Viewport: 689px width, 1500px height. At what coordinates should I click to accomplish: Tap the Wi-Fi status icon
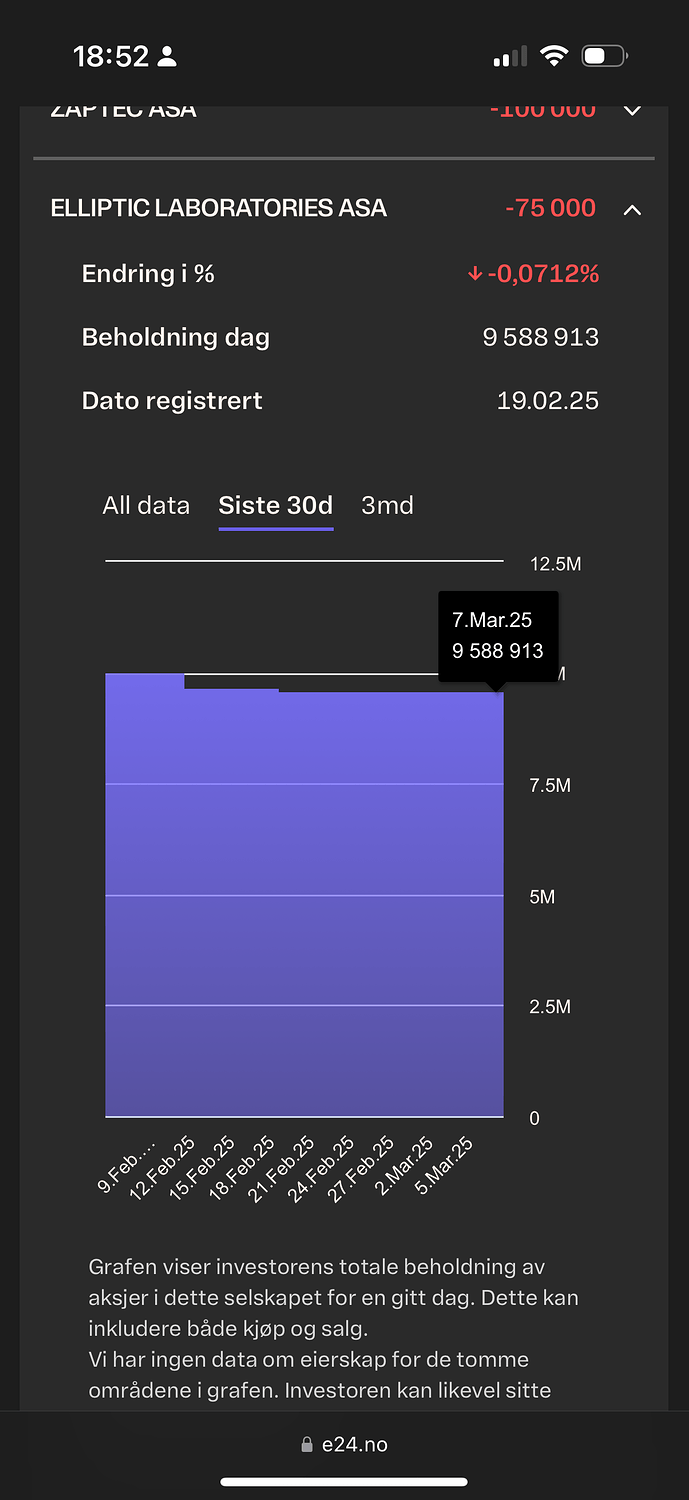pyautogui.click(x=553, y=56)
